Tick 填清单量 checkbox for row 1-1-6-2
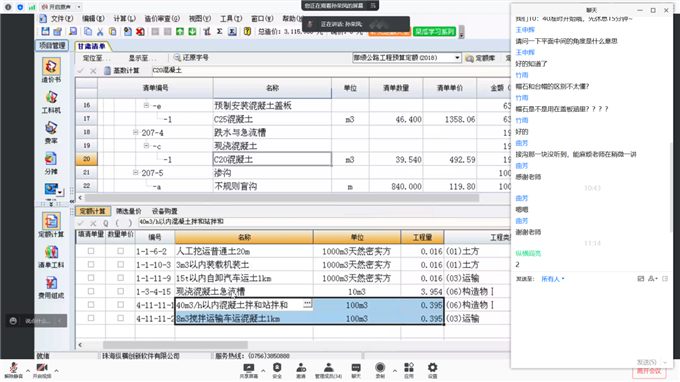 point(91,251)
